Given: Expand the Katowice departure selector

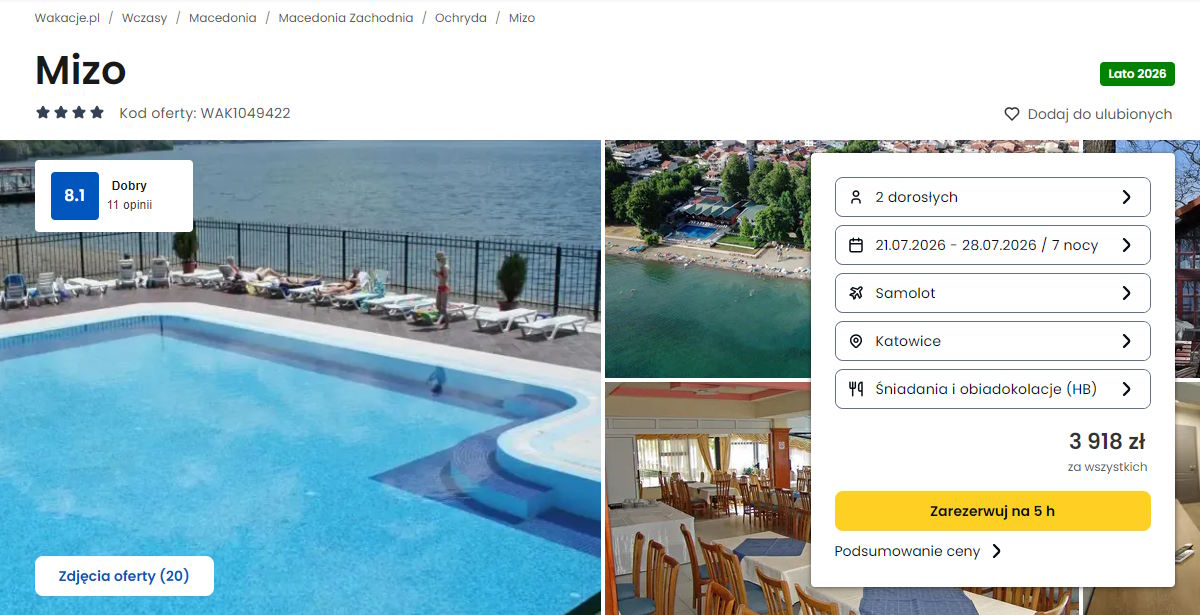Looking at the screenshot, I should 992,341.
